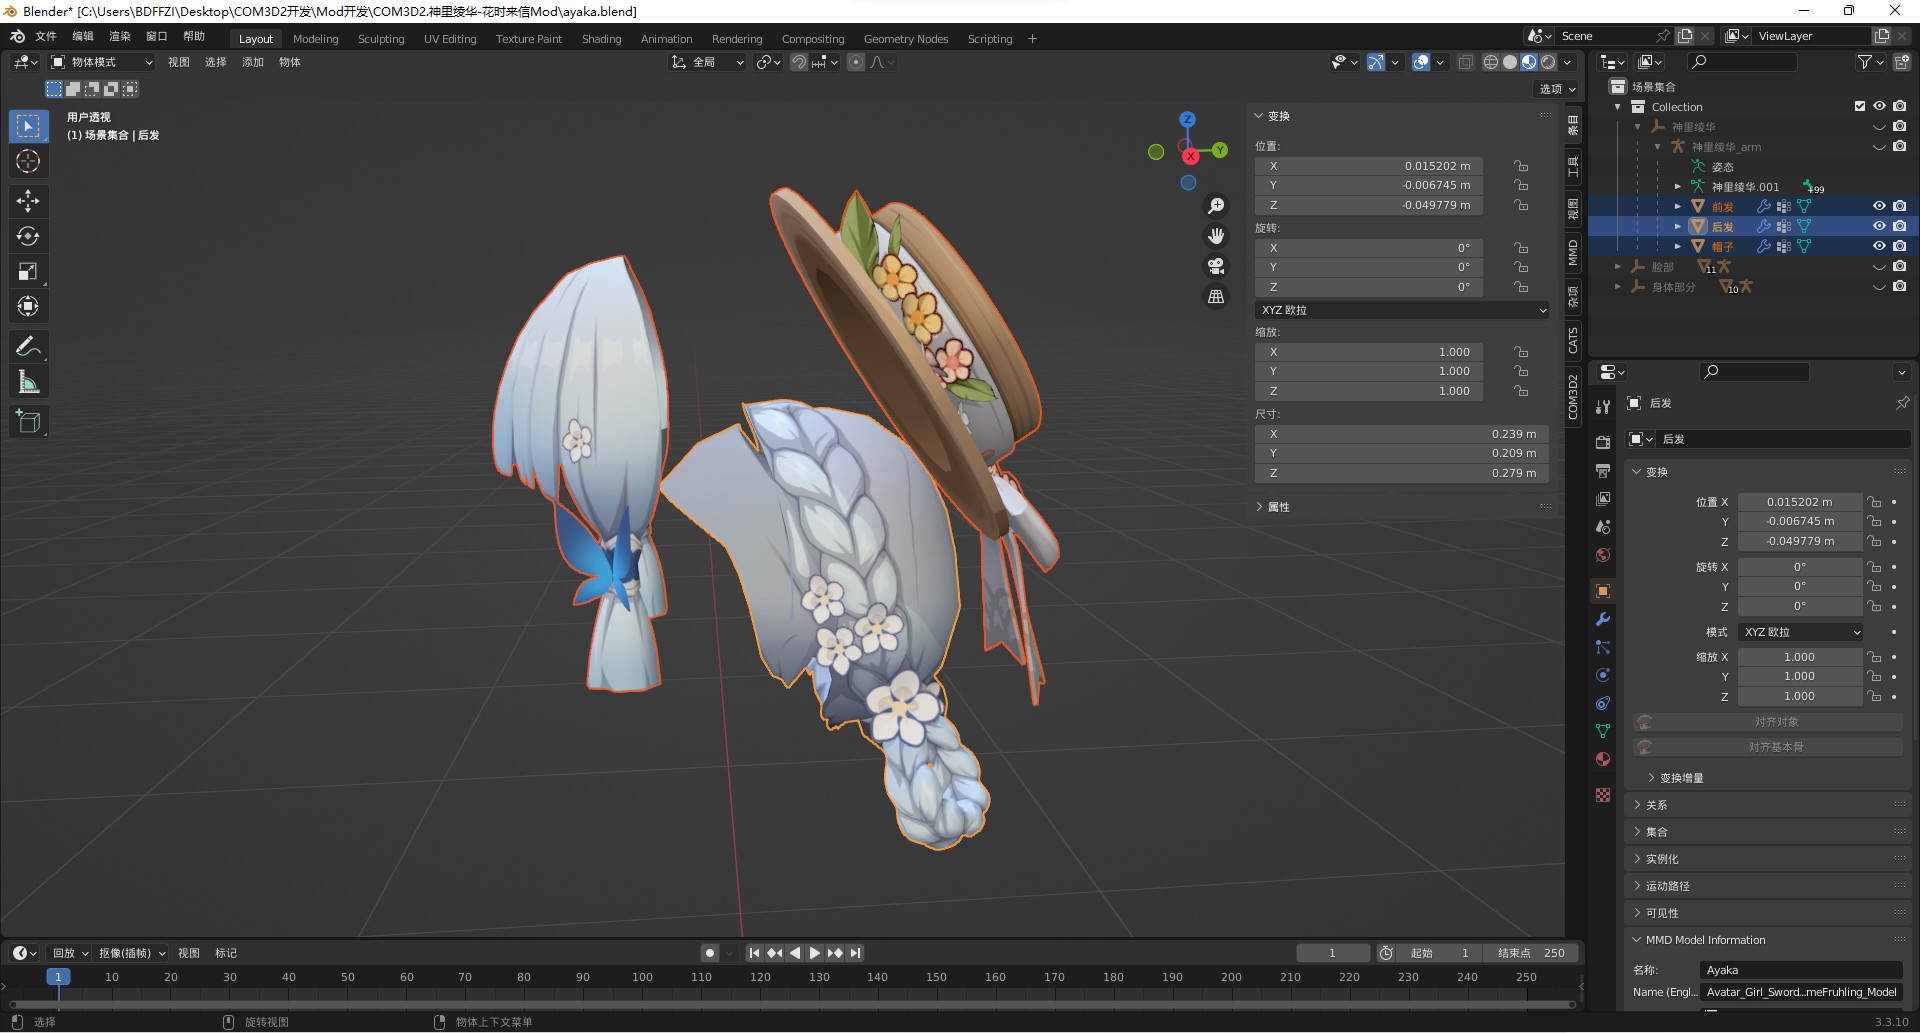
Task: Switch to UV Editing workspace tab
Action: tap(450, 39)
